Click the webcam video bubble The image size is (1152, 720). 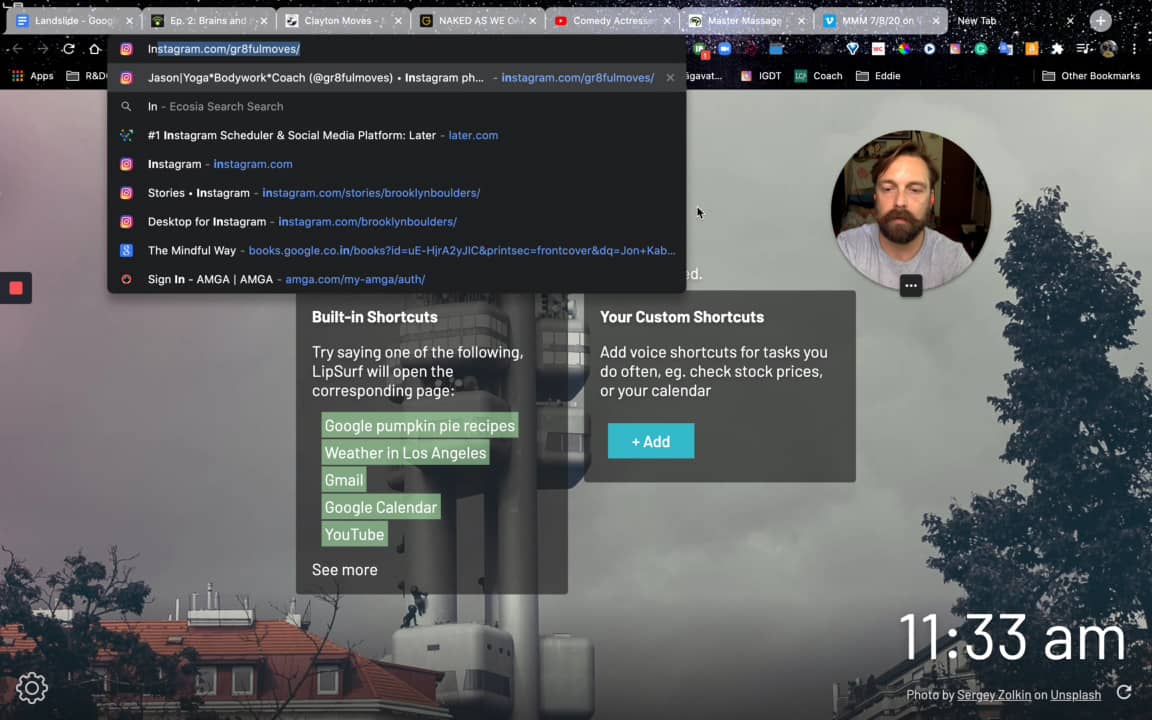point(911,210)
